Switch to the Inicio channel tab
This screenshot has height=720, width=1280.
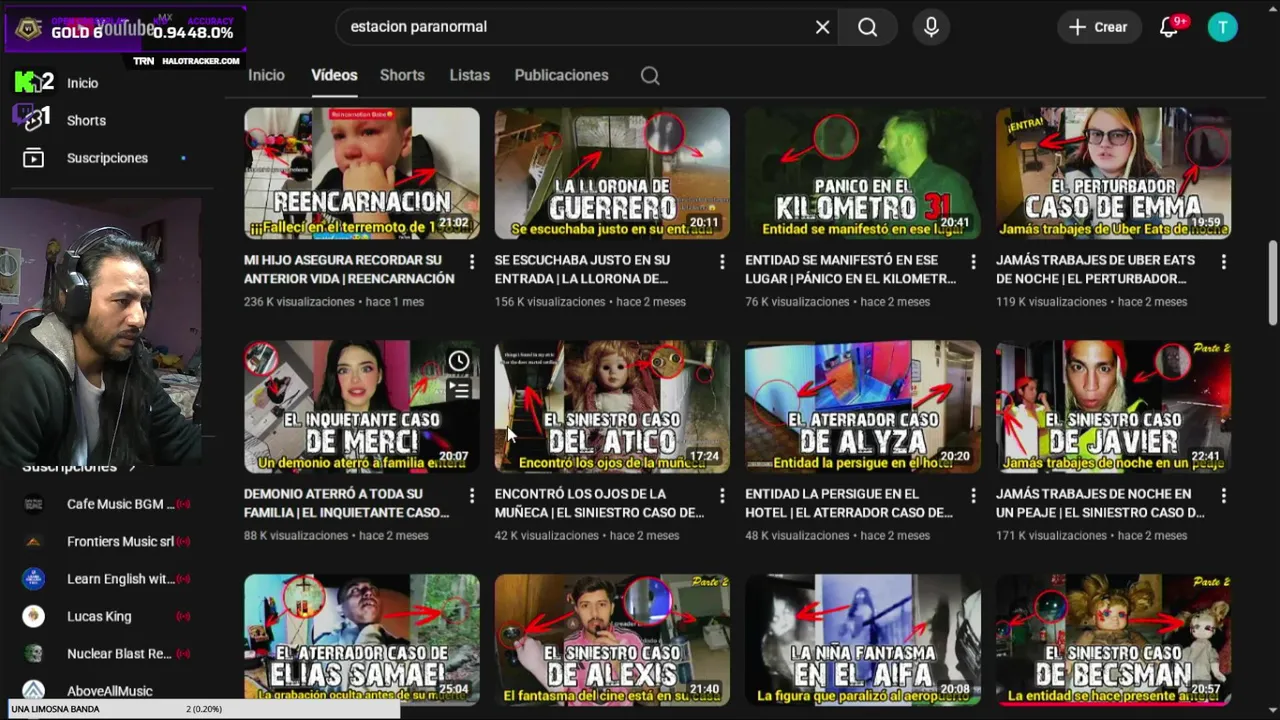click(266, 75)
